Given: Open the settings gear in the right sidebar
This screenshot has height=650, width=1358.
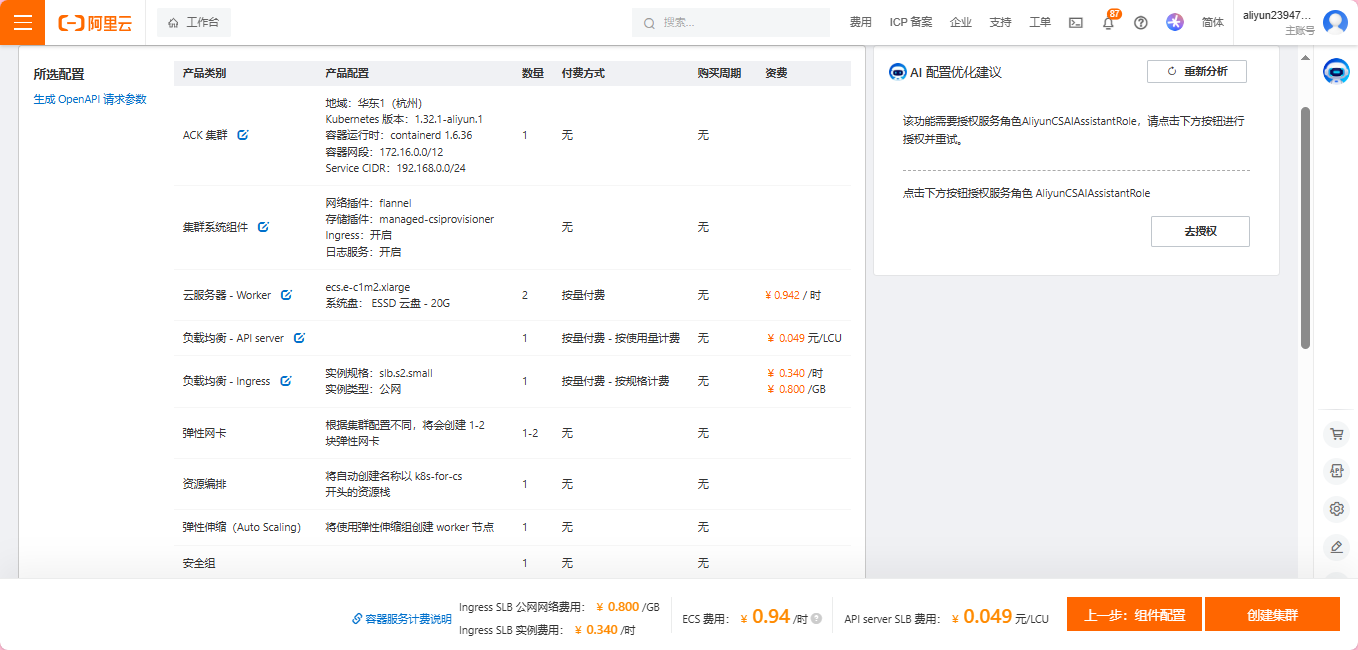Looking at the screenshot, I should pyautogui.click(x=1336, y=509).
